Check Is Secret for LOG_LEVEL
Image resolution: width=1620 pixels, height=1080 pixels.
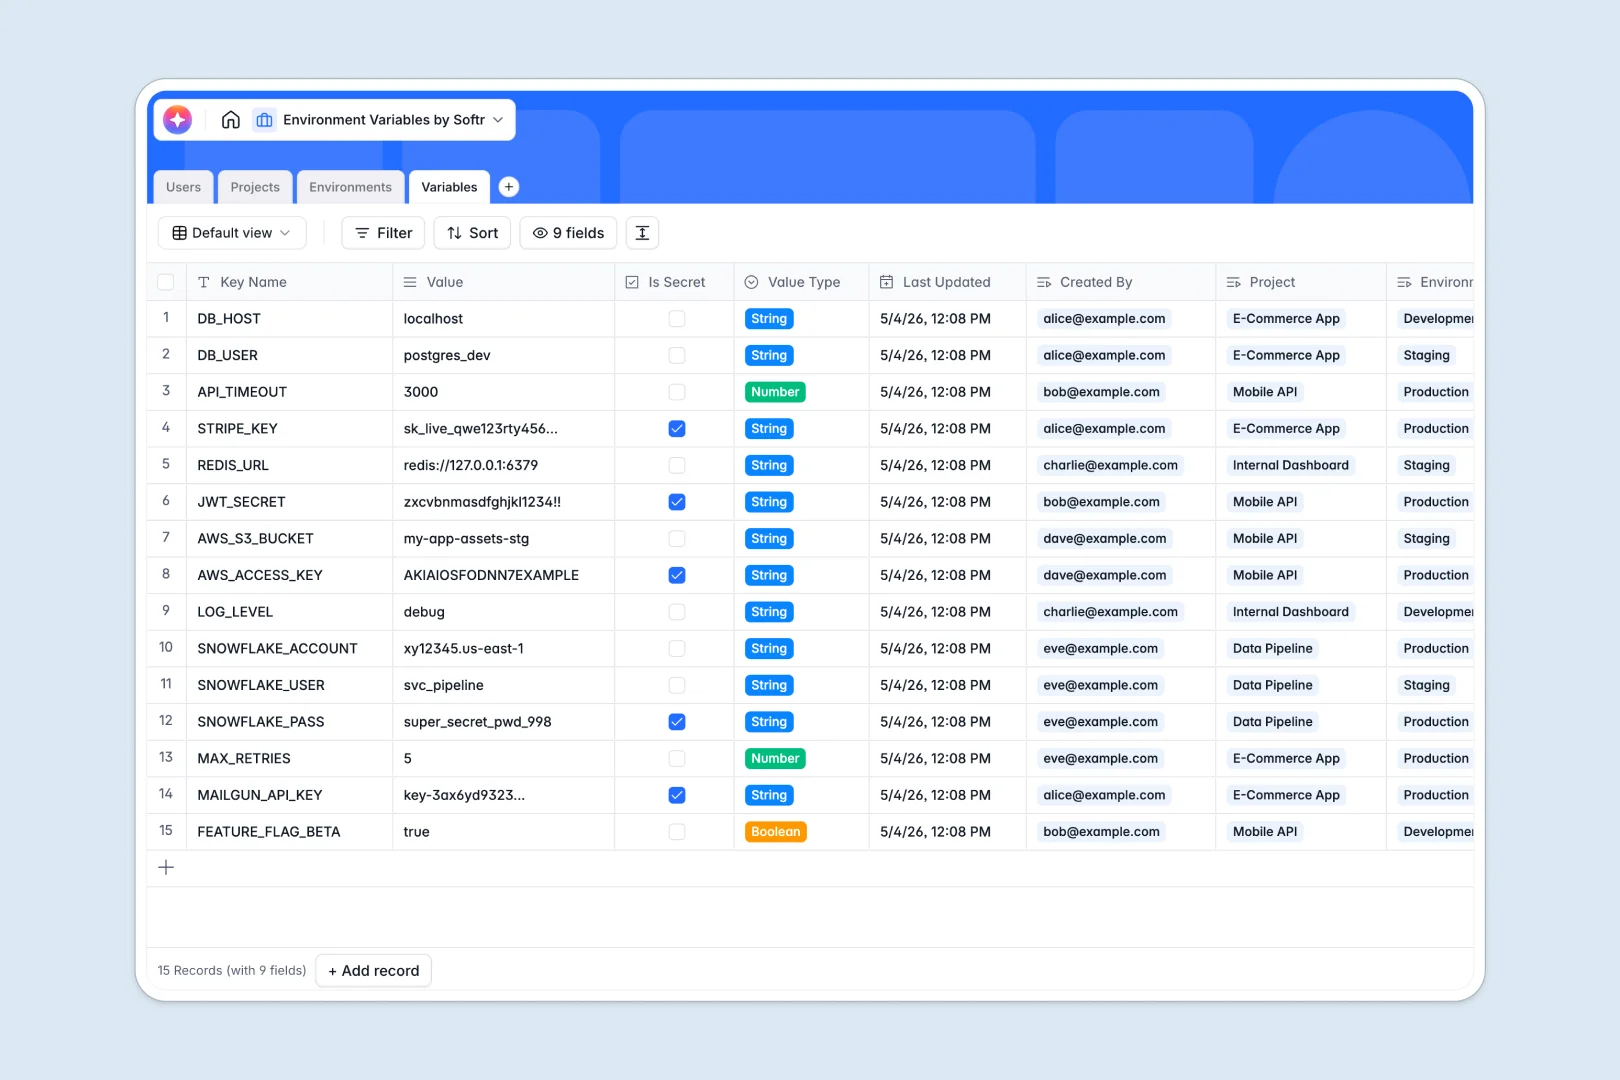click(x=677, y=612)
